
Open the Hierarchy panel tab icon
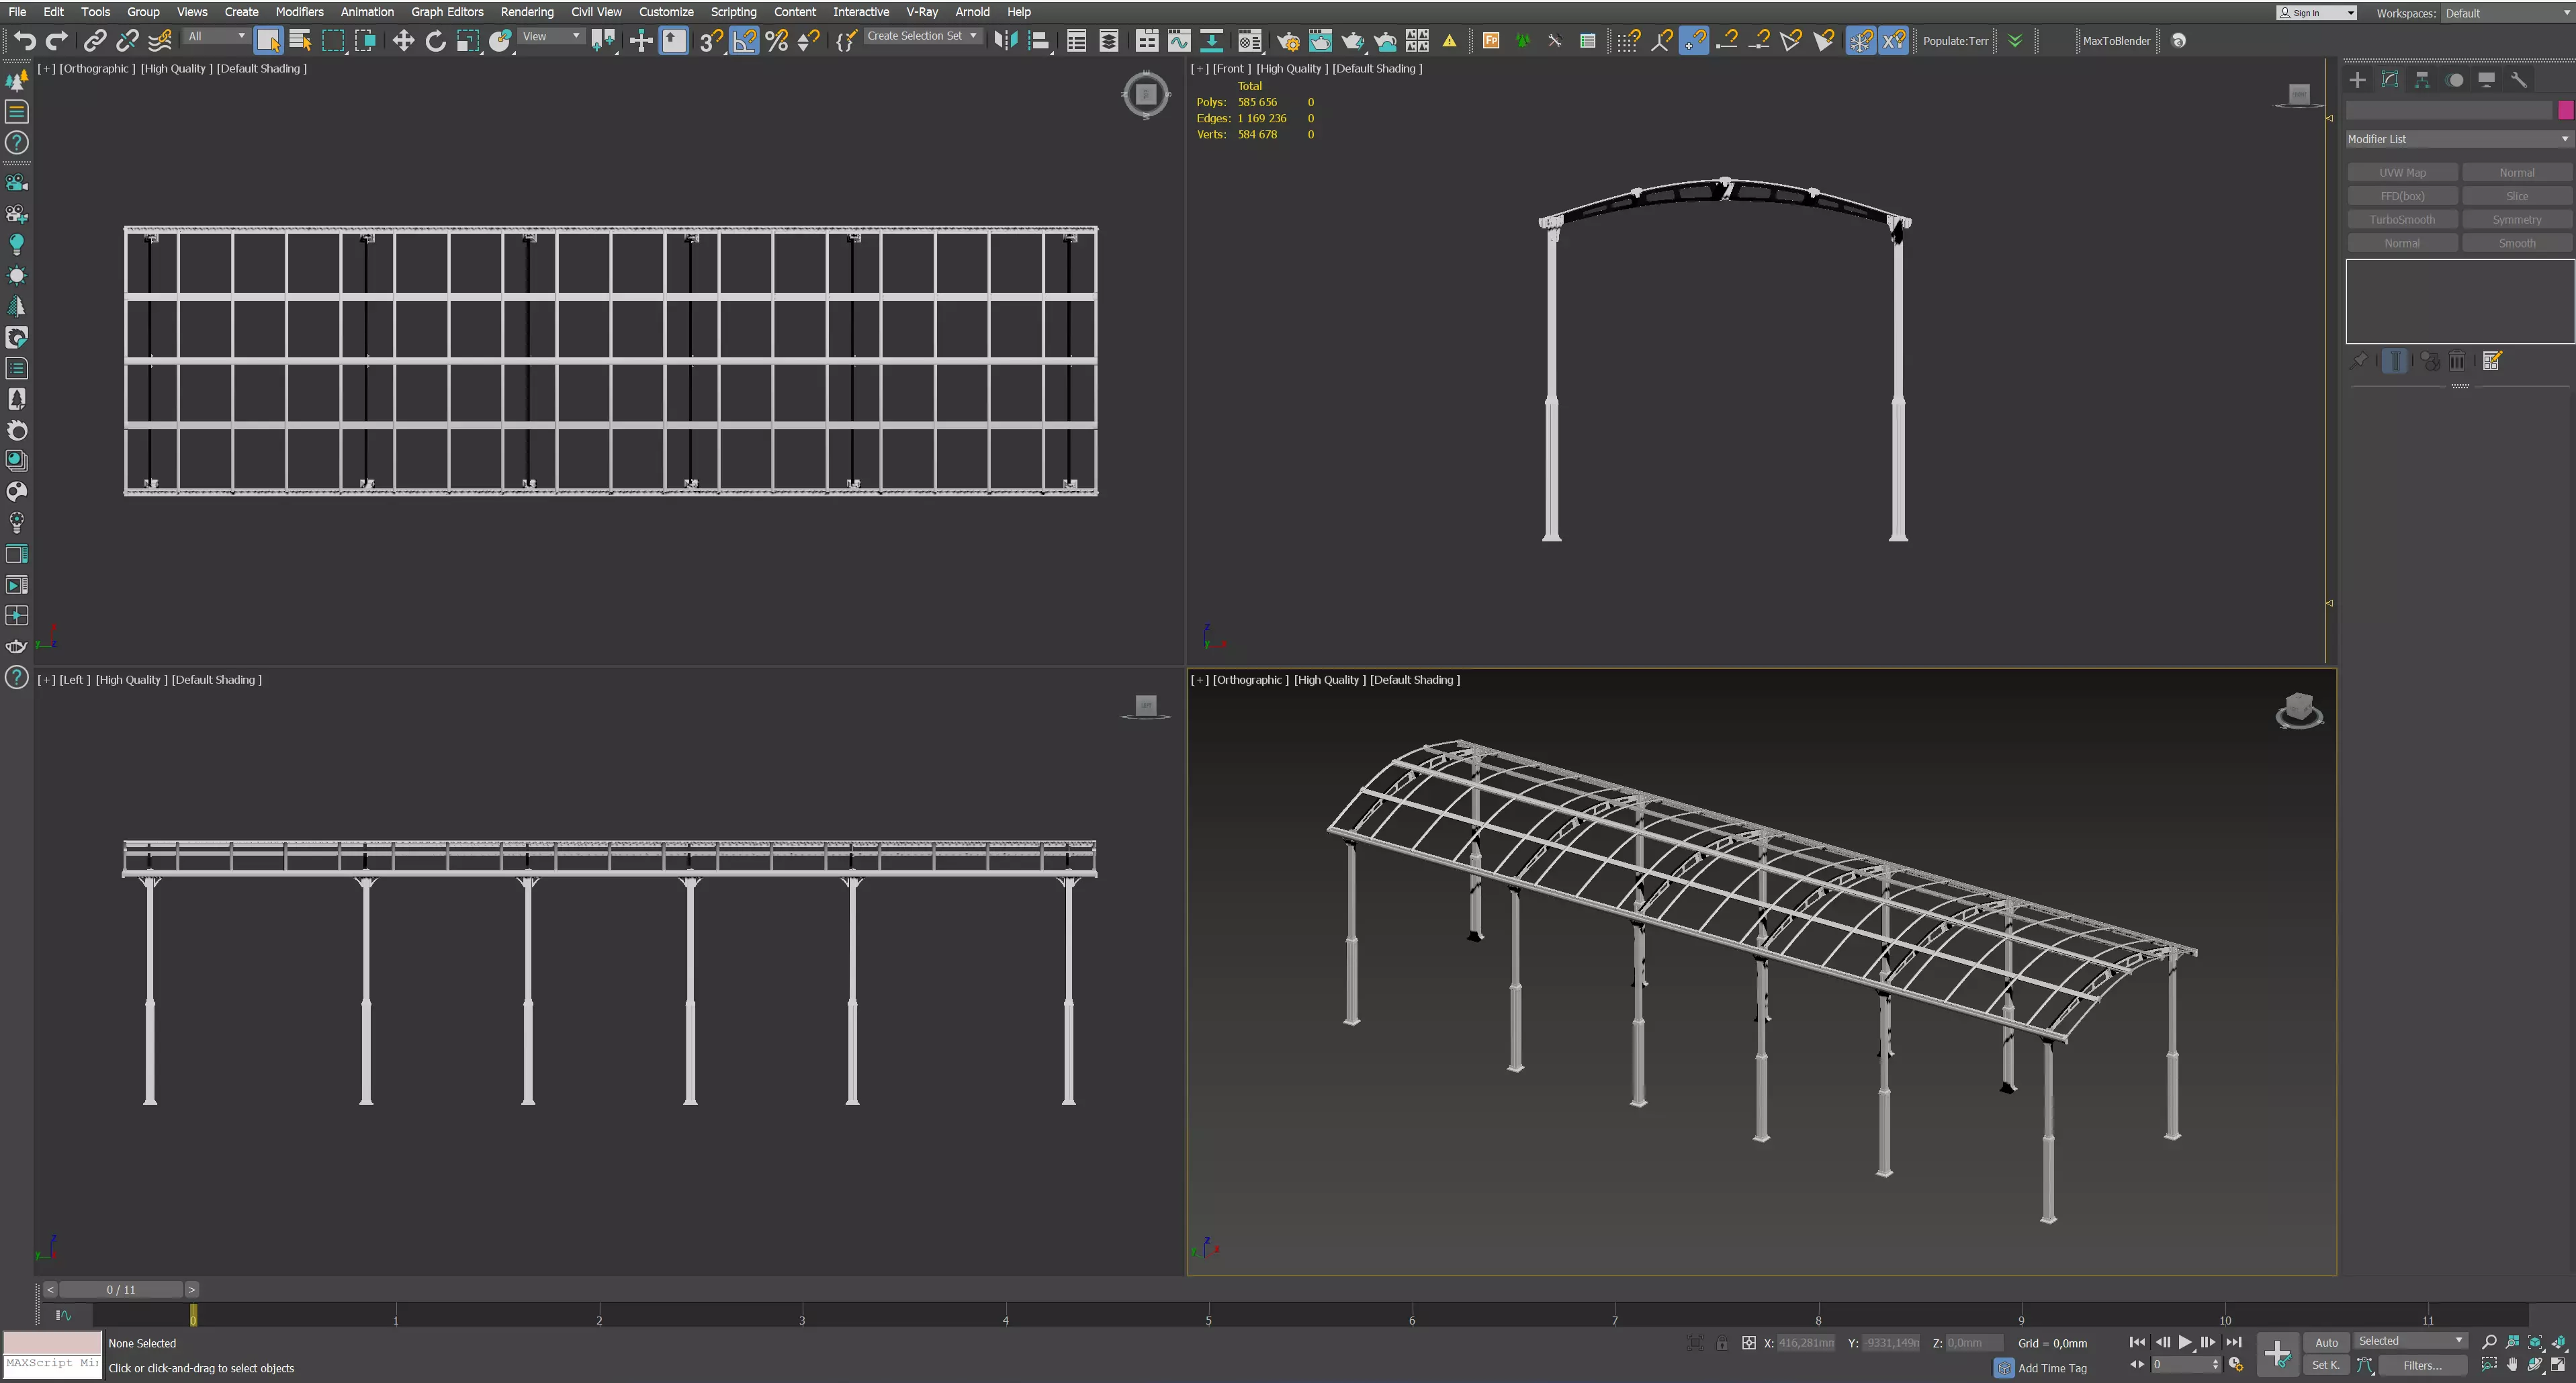2422,80
